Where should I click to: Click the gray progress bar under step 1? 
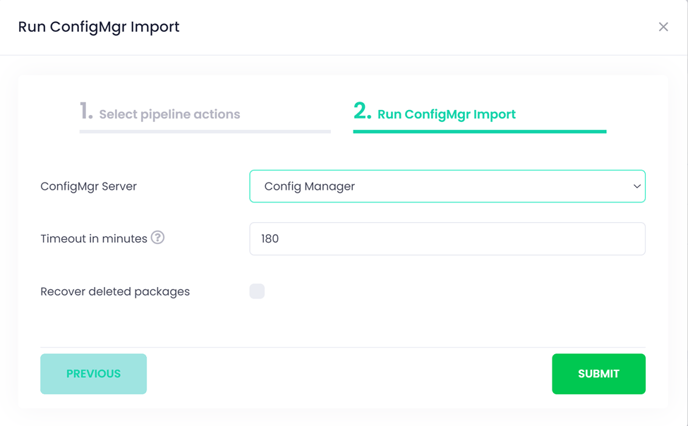pyautogui.click(x=205, y=131)
